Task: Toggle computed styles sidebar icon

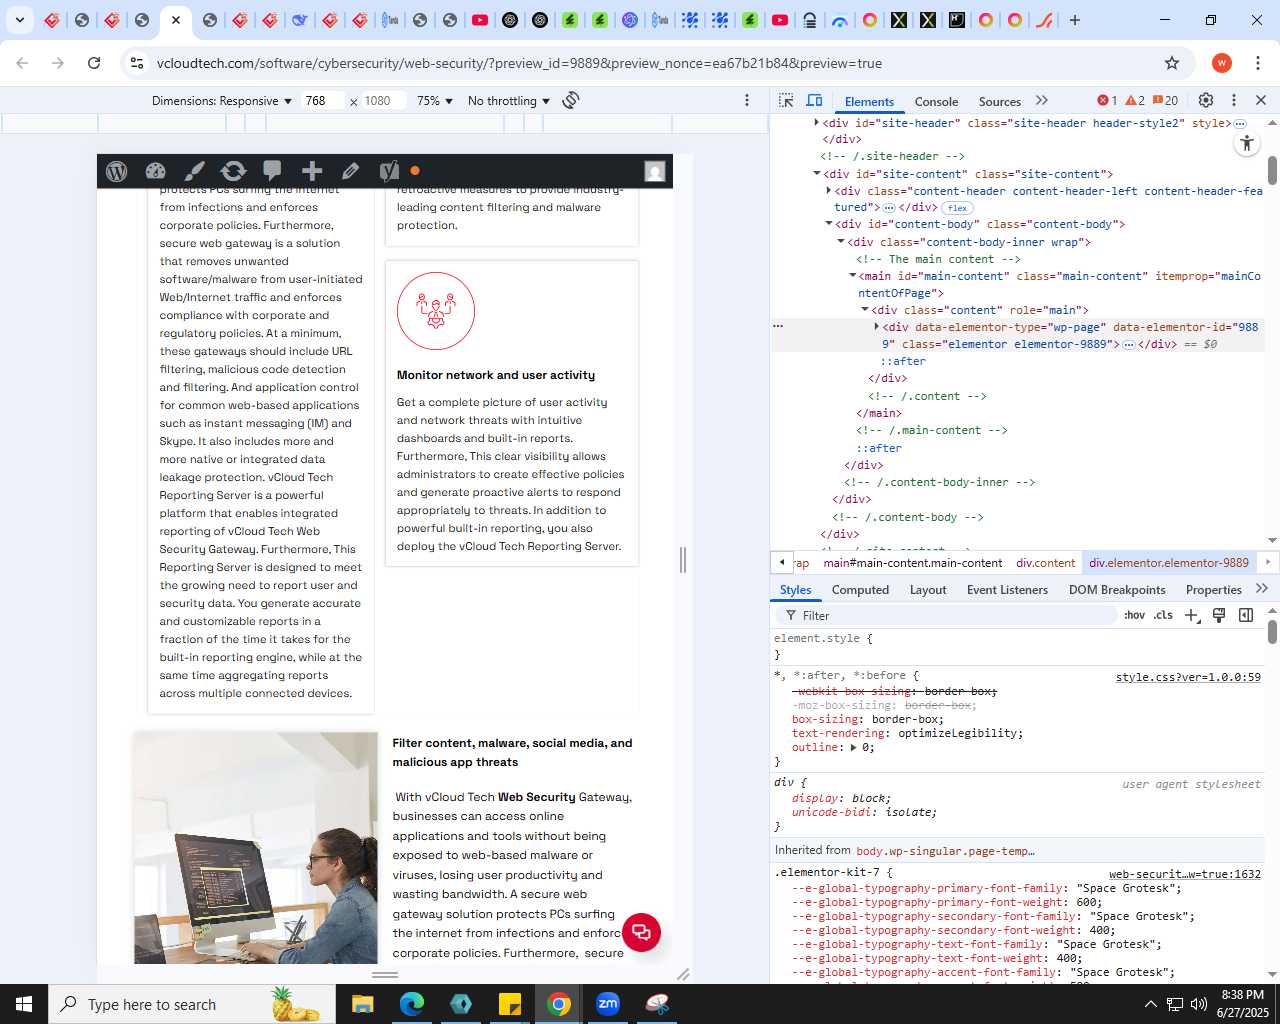Action: (x=1246, y=615)
